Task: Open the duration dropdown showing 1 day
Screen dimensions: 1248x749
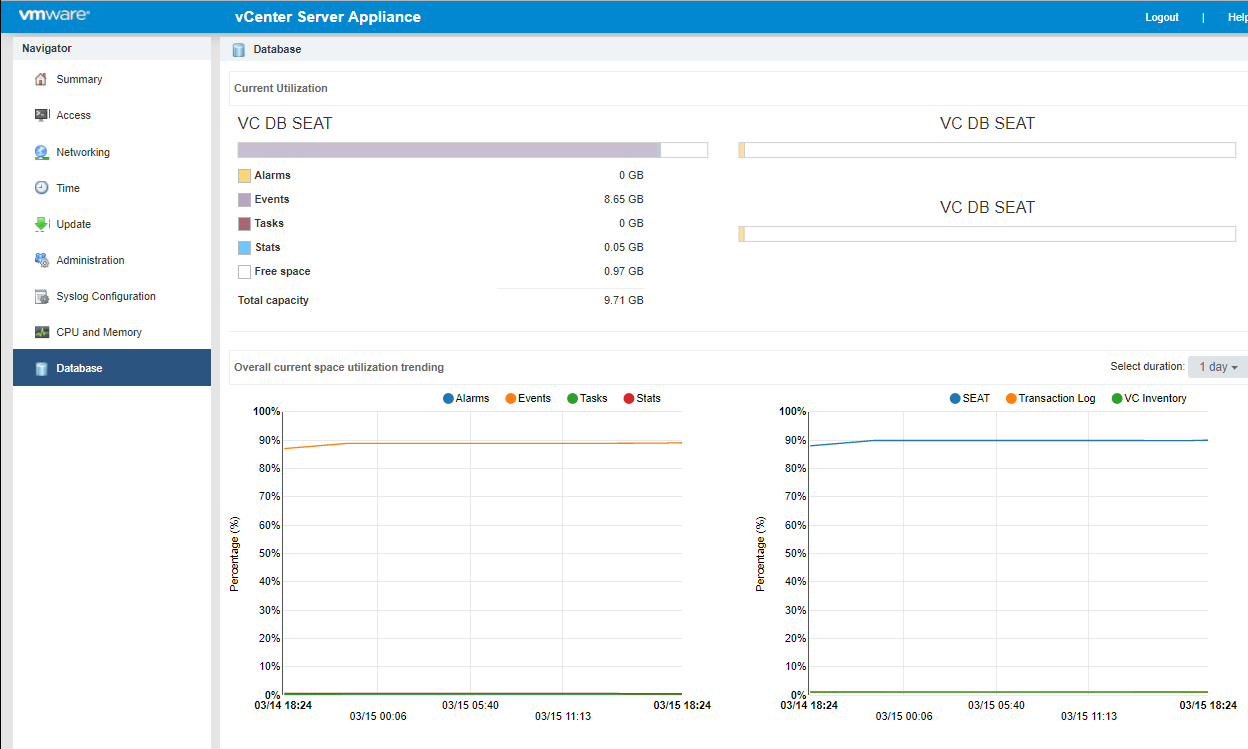Action: pos(1216,367)
